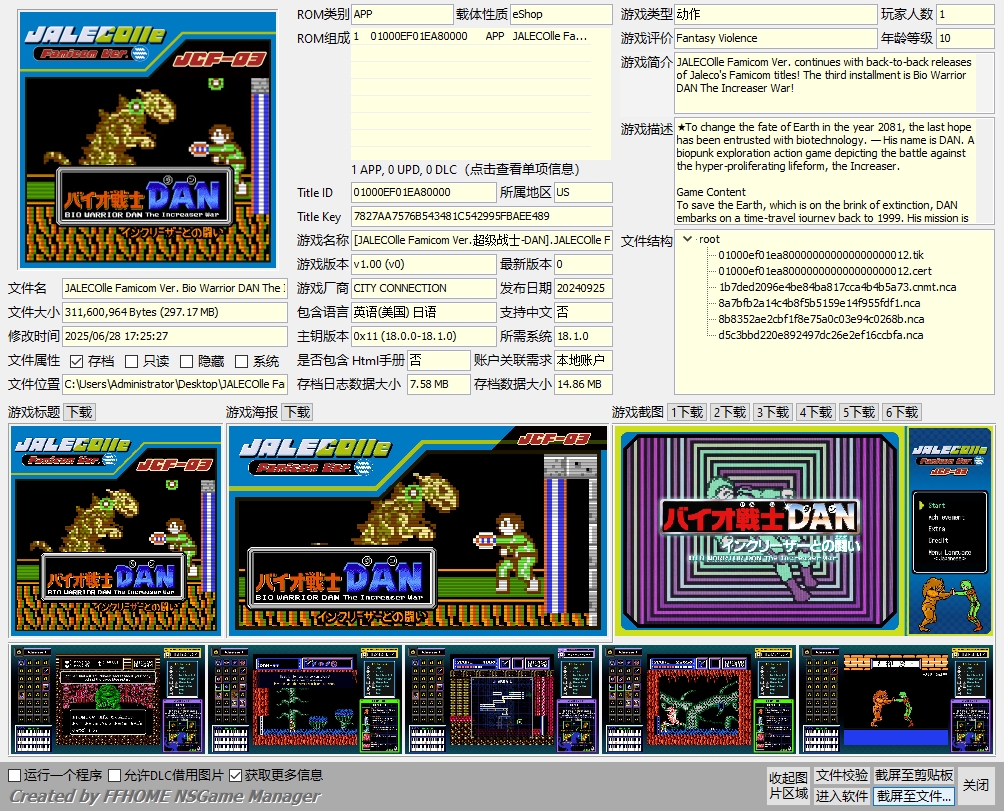The image size is (1004, 811).
Task: Open the green monster dialogue screenshot thumbnail
Action: click(107, 700)
